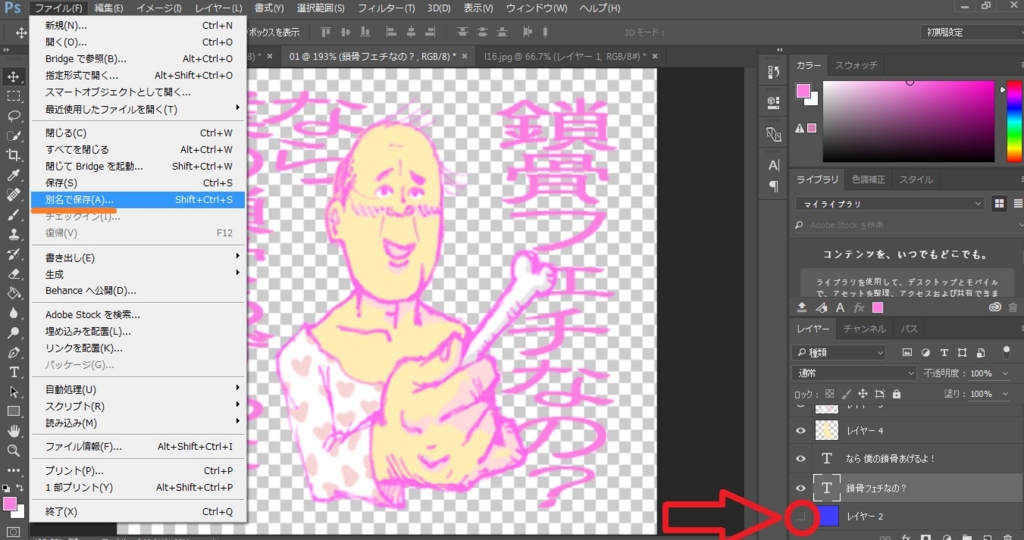Pick a color in the color field
The image size is (1024, 540).
point(908,121)
